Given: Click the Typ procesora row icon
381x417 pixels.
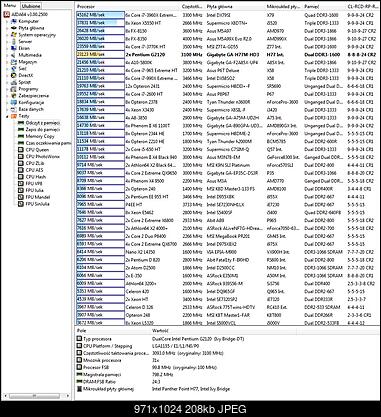Looking at the screenshot, I should [79, 339].
